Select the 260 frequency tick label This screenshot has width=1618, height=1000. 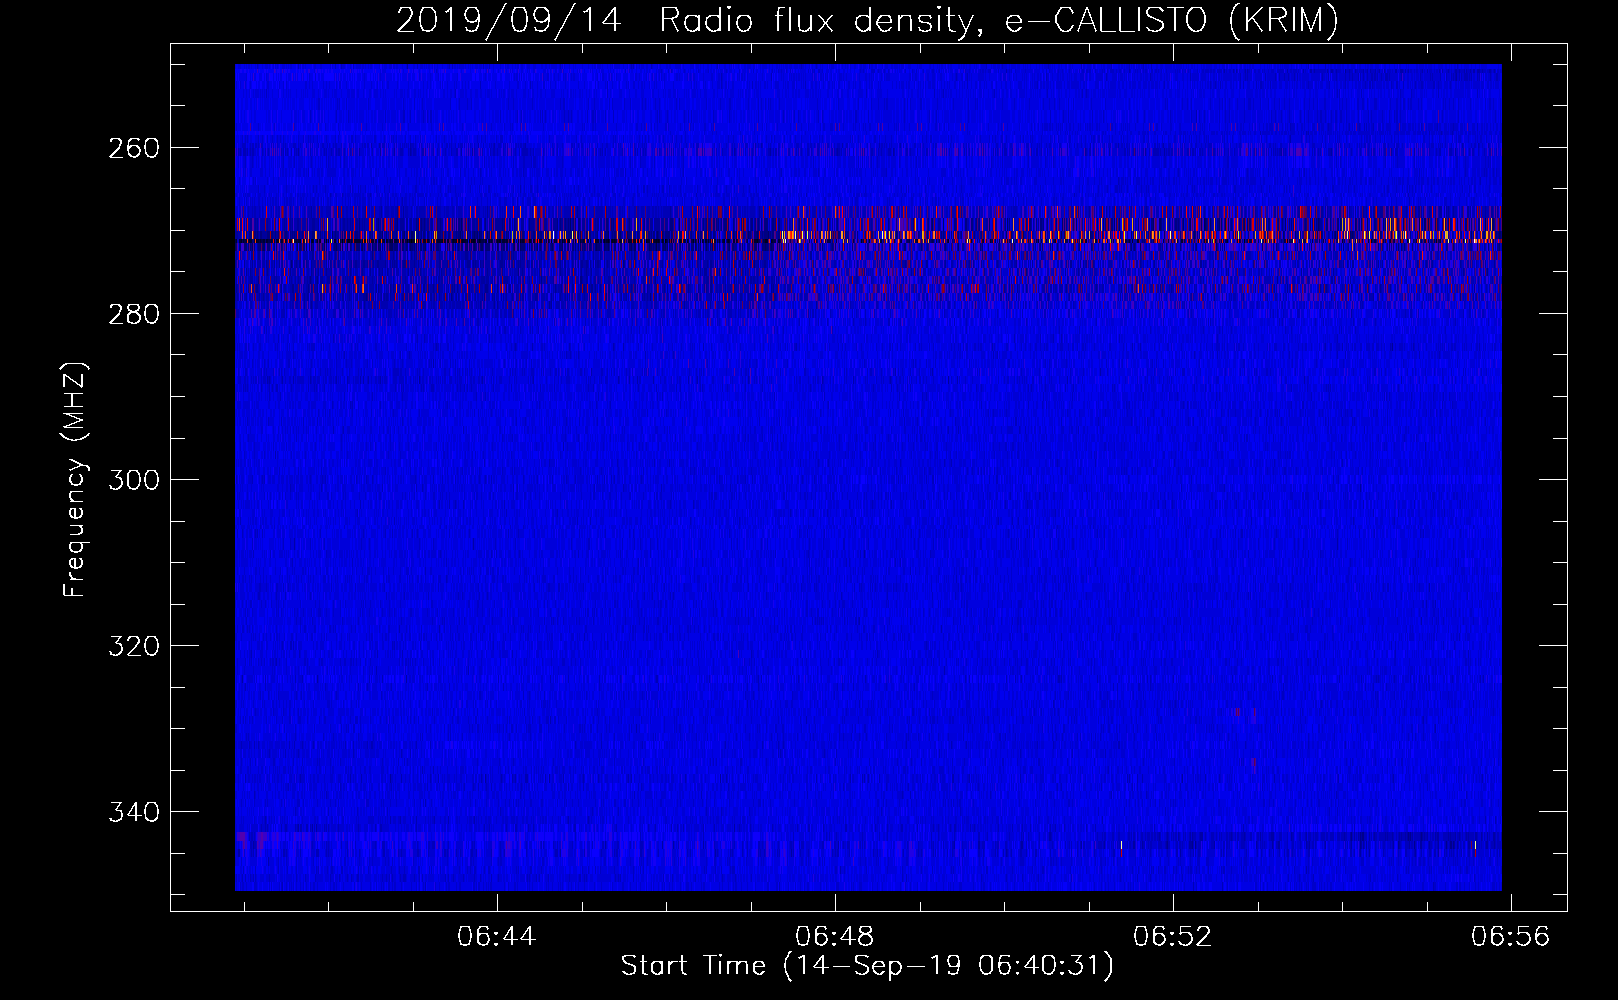pos(133,148)
